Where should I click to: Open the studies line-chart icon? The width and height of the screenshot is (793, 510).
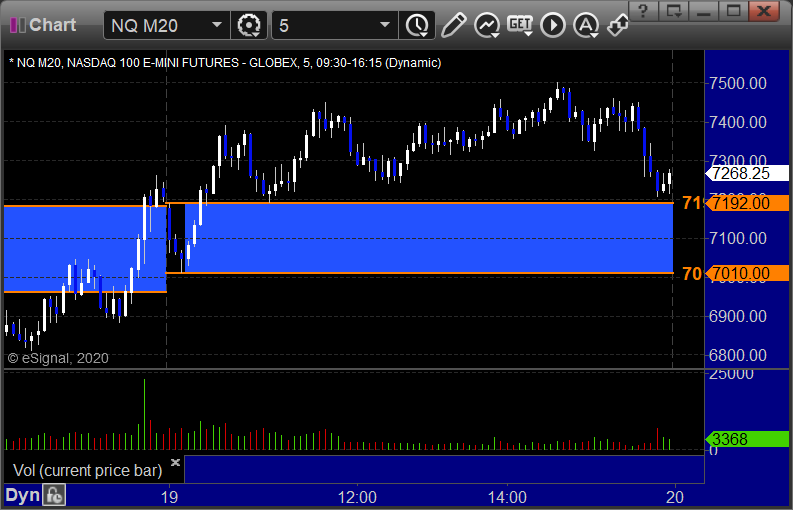pyautogui.click(x=487, y=25)
